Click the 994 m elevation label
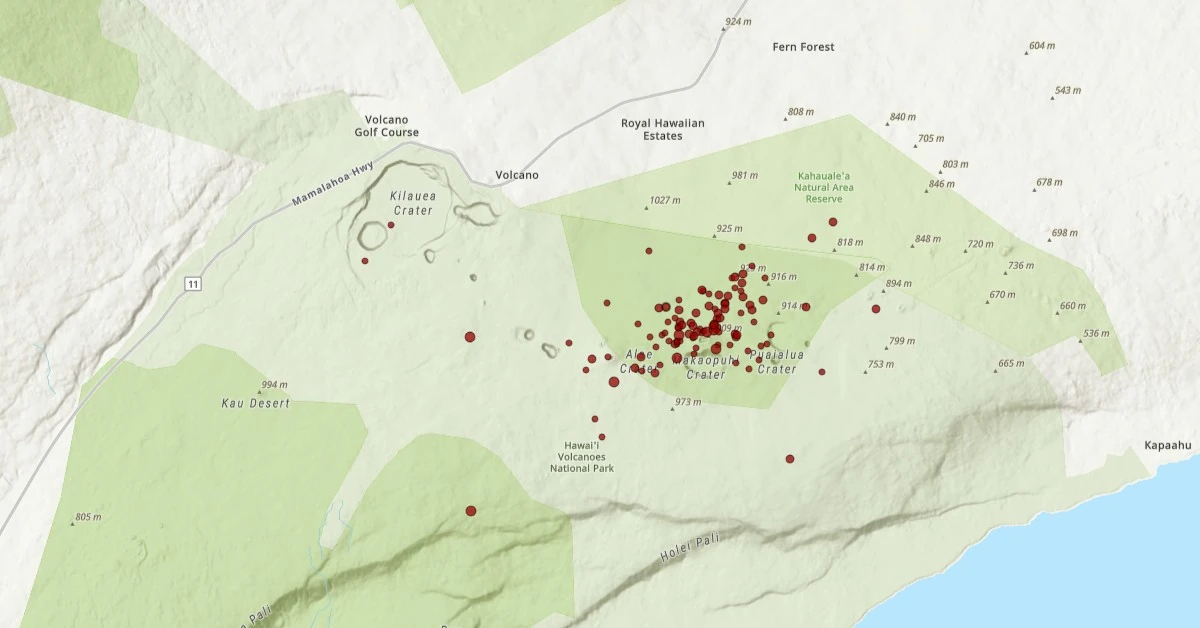1200x628 pixels. tap(274, 385)
